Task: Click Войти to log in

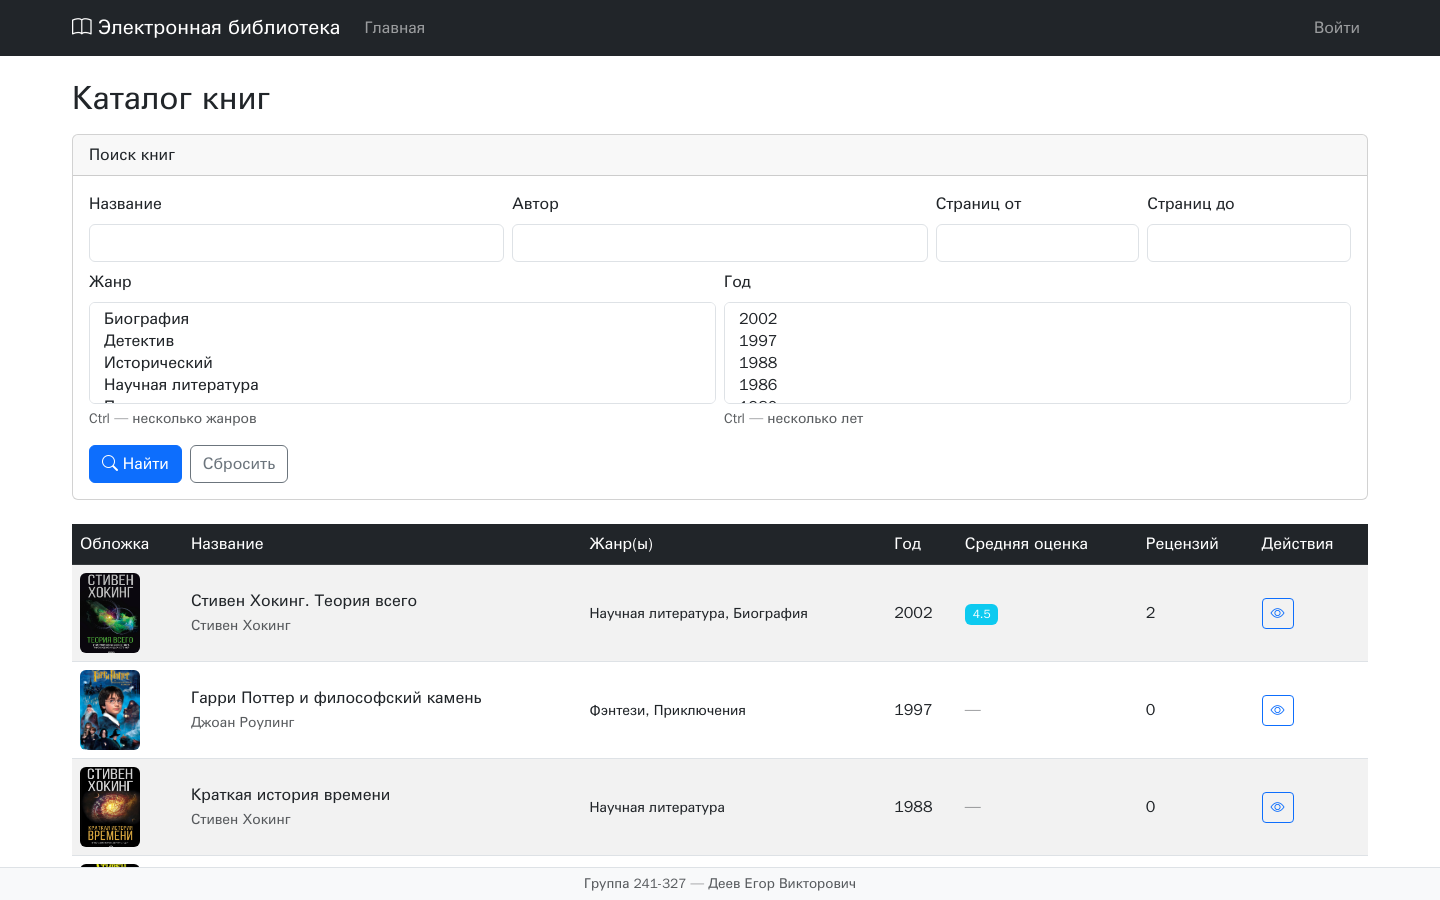Action: click(1336, 28)
